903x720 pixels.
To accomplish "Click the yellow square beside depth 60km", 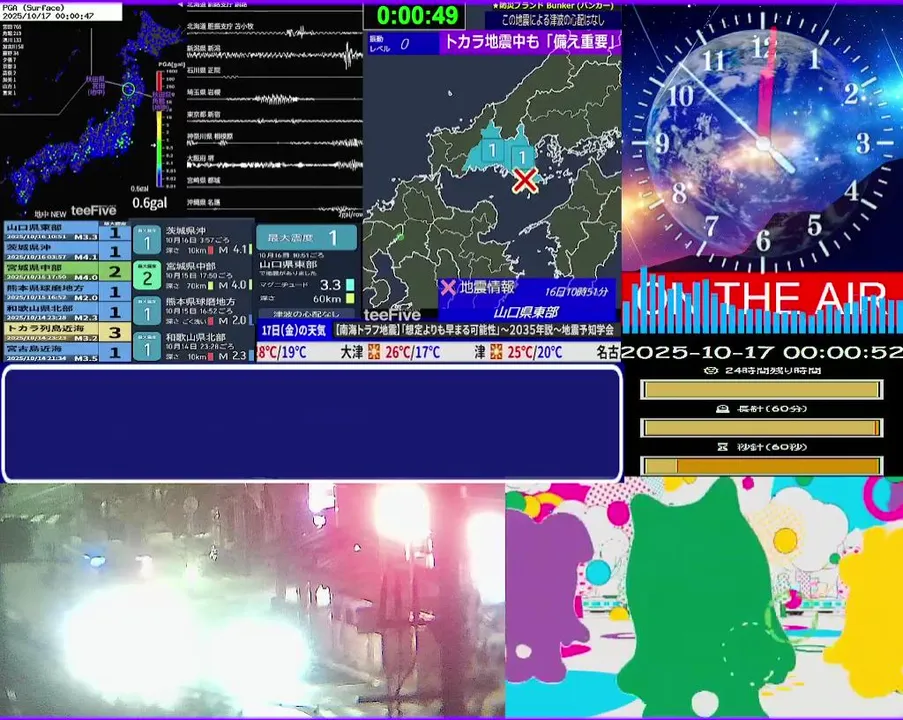I will point(350,298).
